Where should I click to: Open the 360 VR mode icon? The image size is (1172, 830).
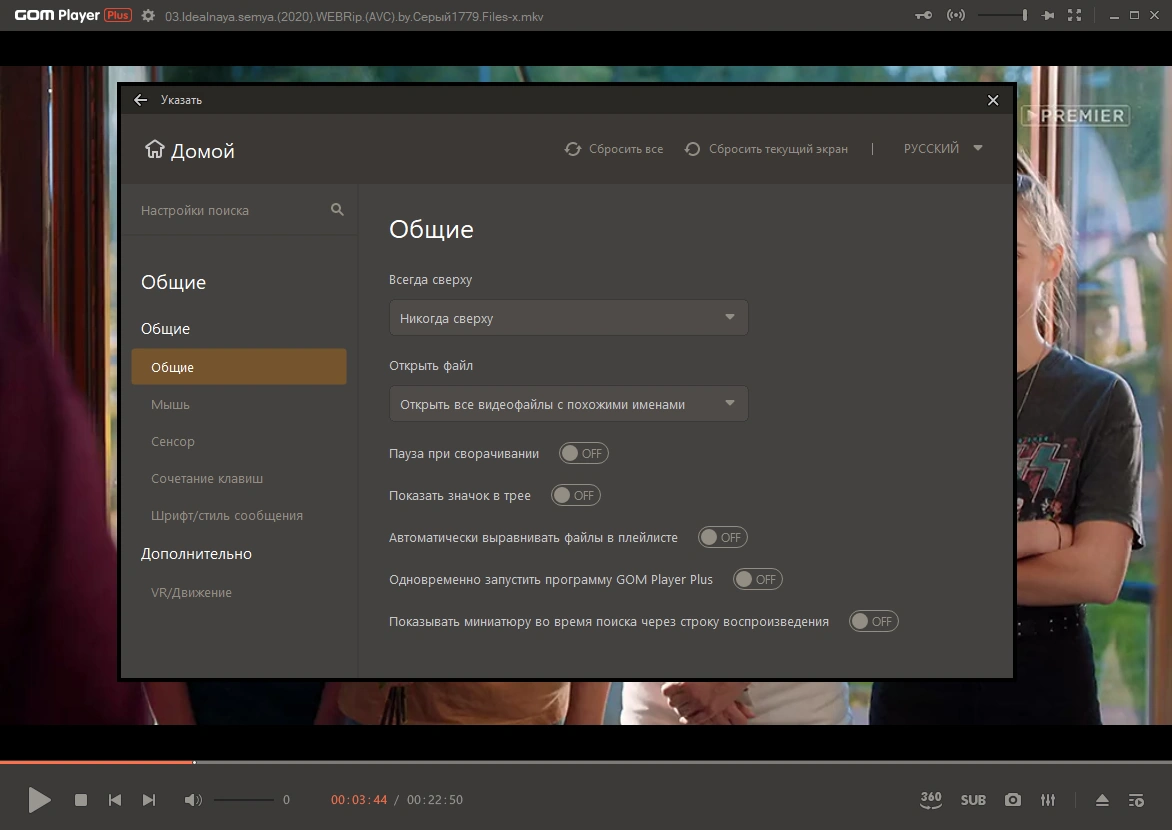coord(931,799)
